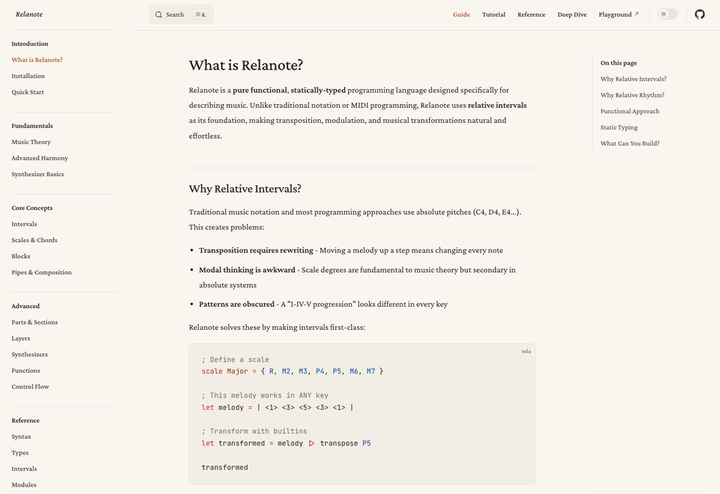Jump to Why Relative Rhythm? section
The image size is (720, 494).
click(x=632, y=95)
